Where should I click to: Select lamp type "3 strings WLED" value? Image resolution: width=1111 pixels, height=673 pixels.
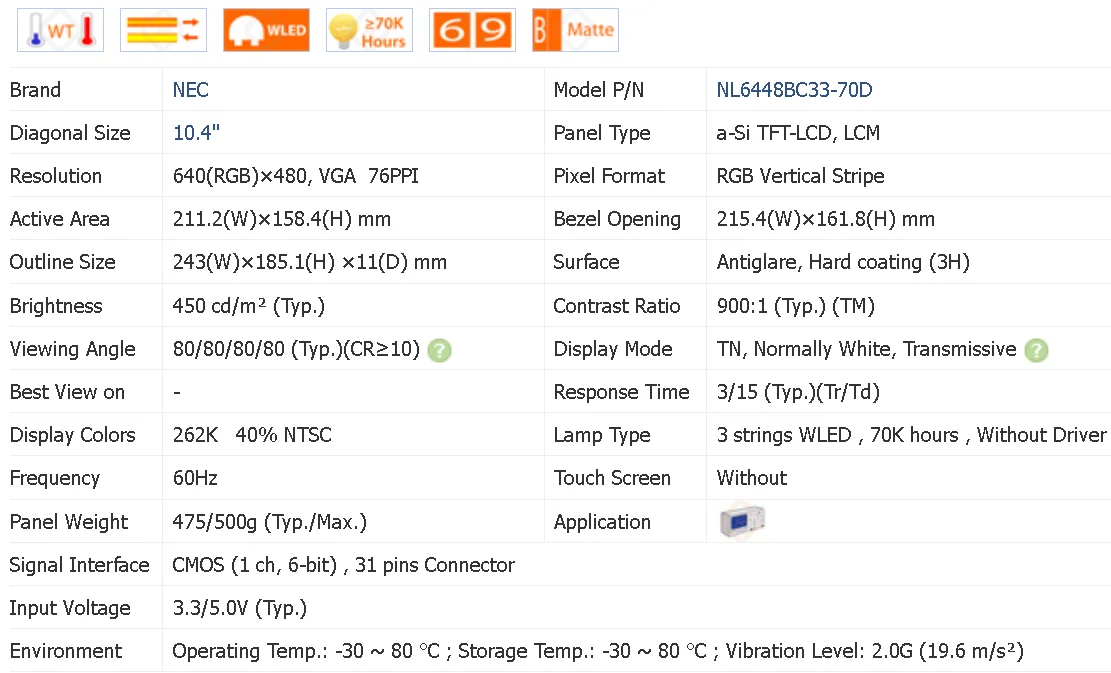pyautogui.click(x=784, y=435)
